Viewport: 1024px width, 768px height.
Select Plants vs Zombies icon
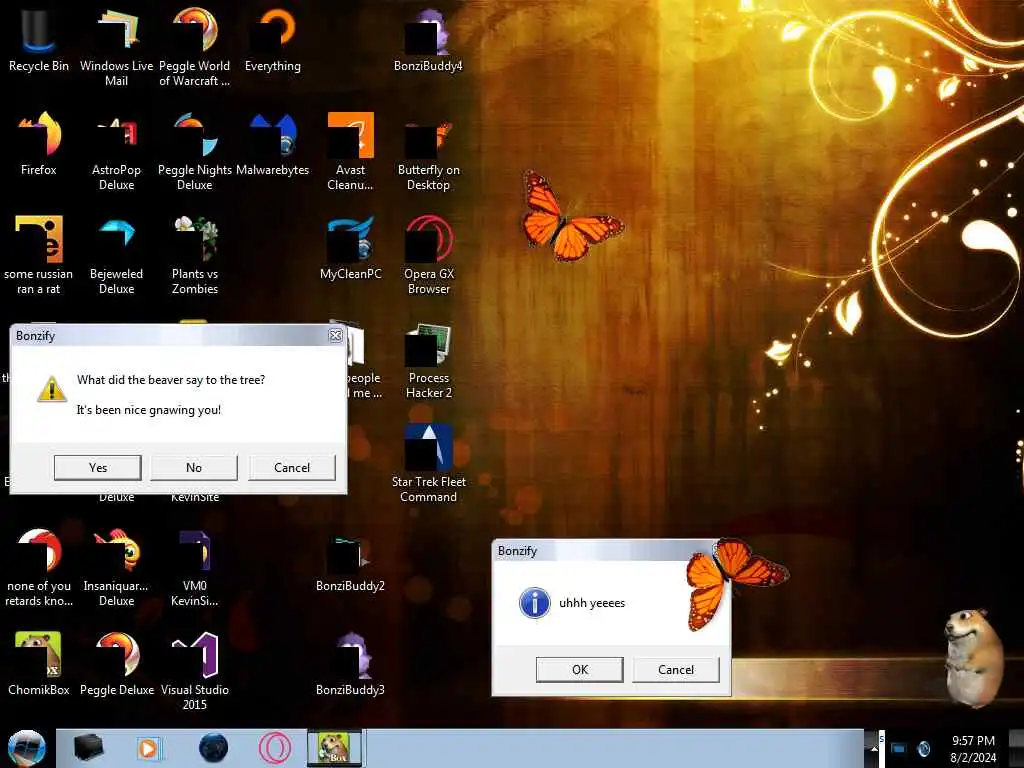(x=195, y=255)
